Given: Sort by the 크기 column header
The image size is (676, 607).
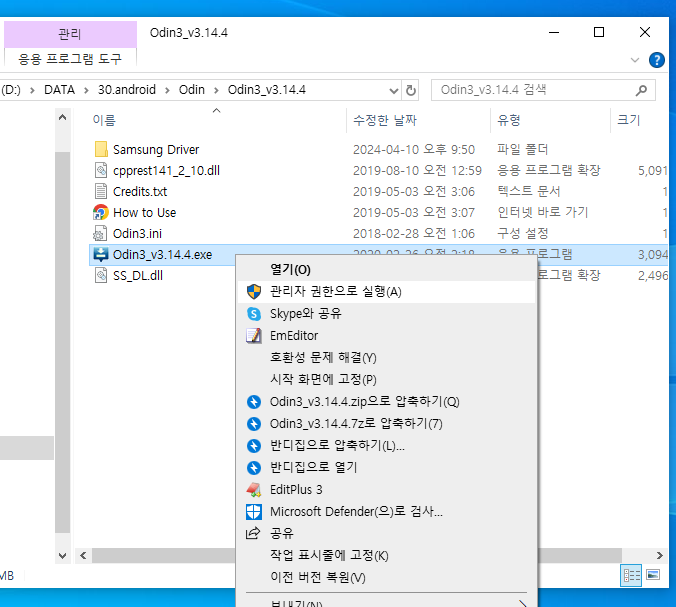Looking at the screenshot, I should coord(629,120).
